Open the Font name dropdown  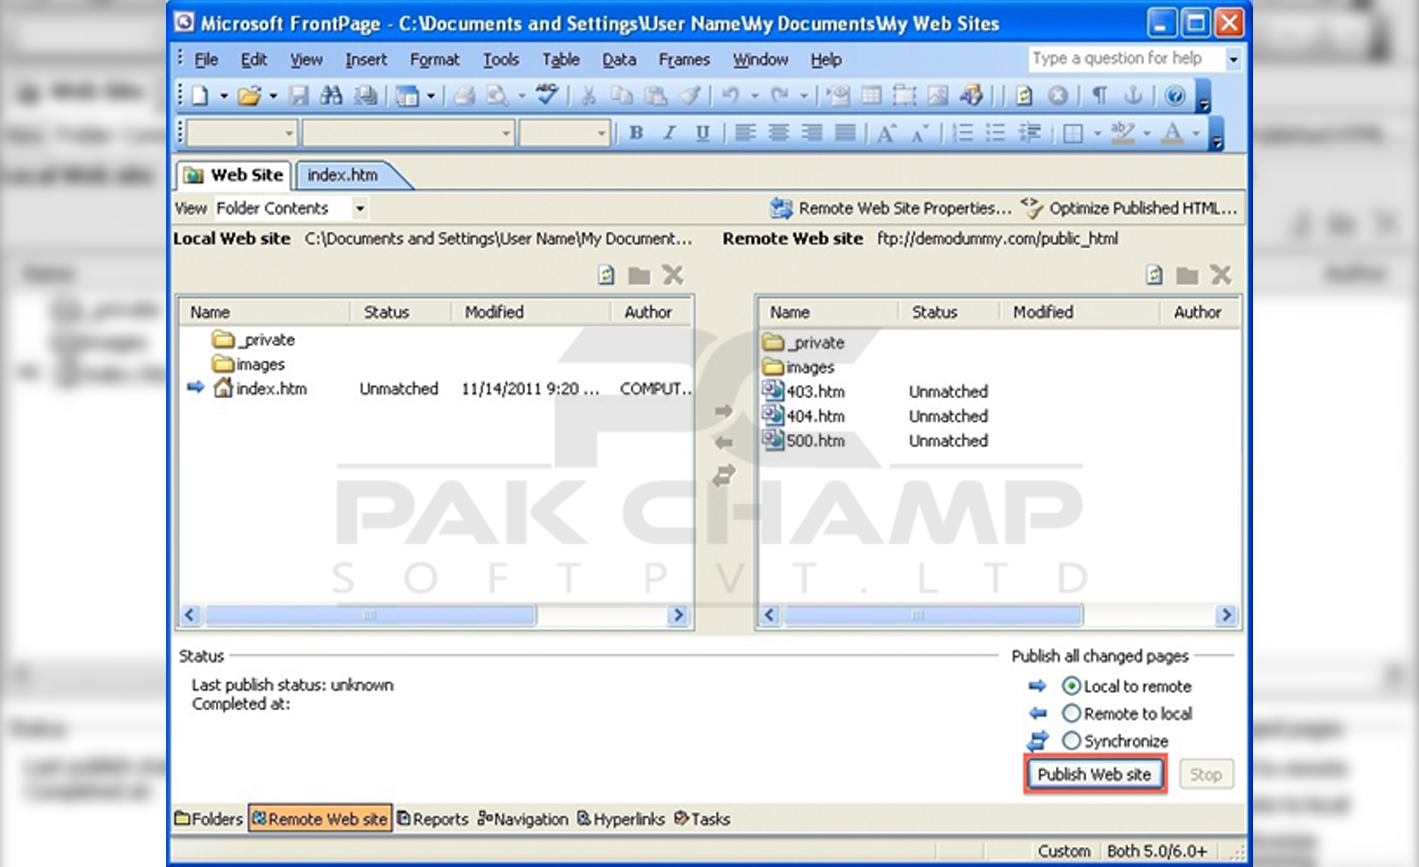[408, 133]
